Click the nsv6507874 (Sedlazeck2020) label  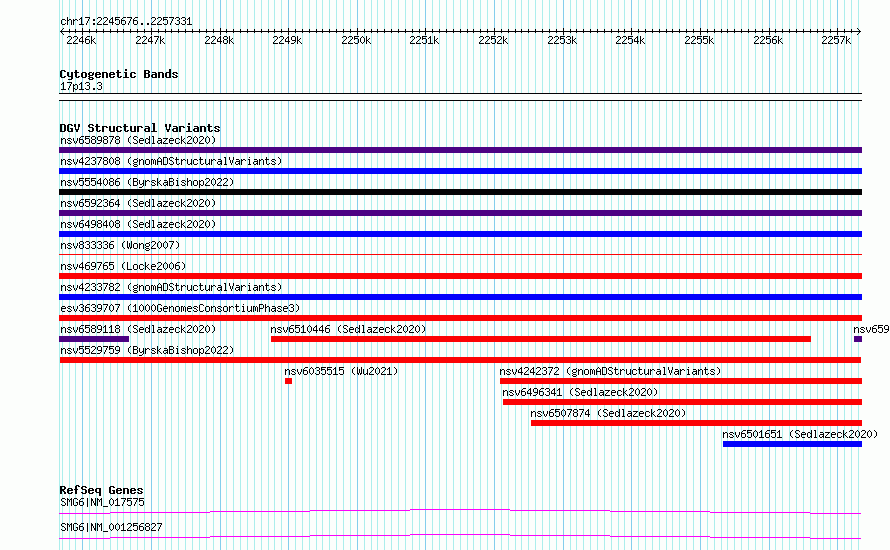click(x=608, y=413)
